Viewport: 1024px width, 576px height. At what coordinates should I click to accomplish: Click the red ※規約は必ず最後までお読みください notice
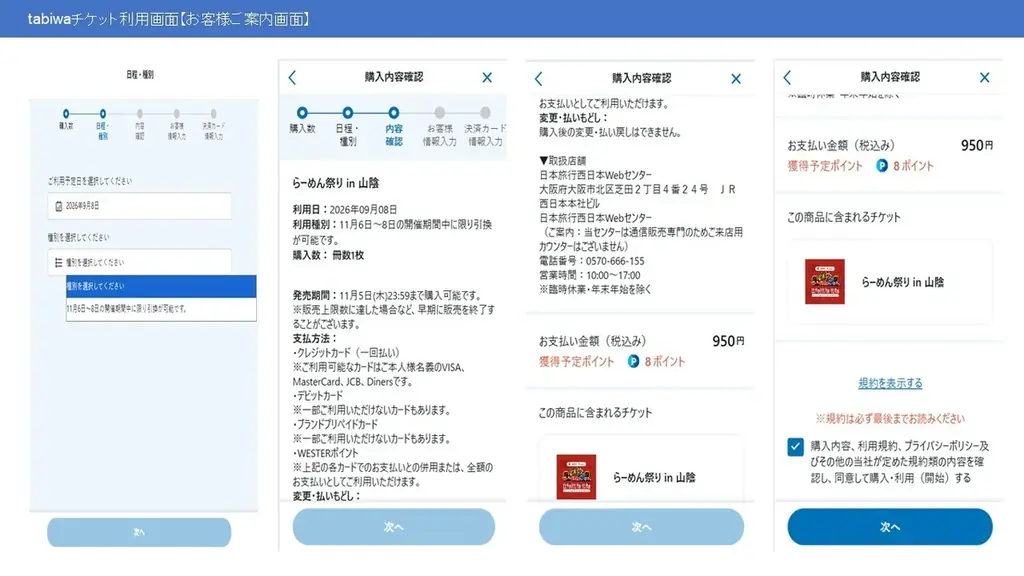(x=890, y=419)
